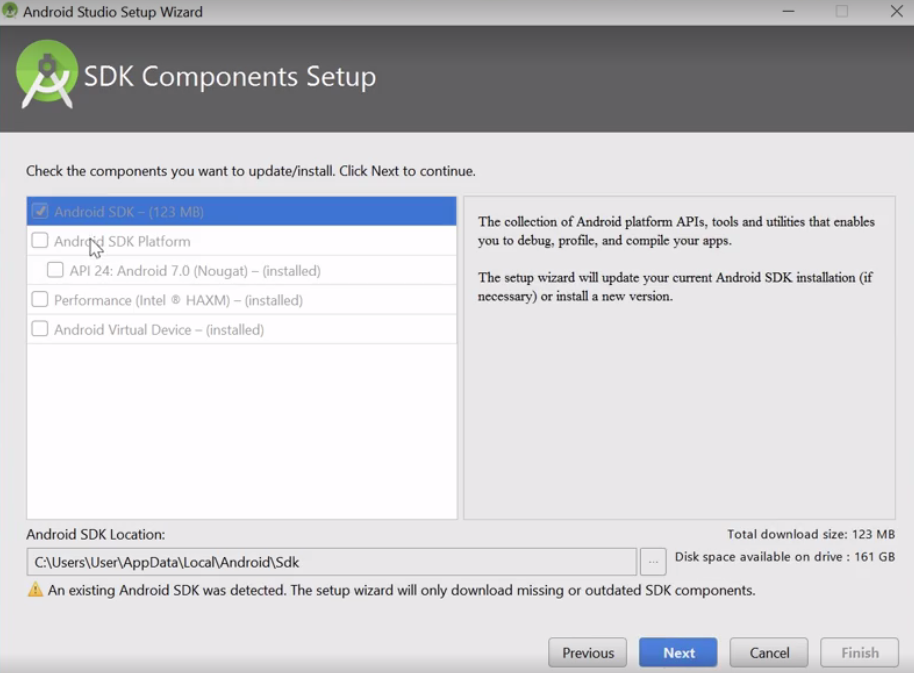Click the Finish button
The image size is (914, 673).
[x=859, y=653]
